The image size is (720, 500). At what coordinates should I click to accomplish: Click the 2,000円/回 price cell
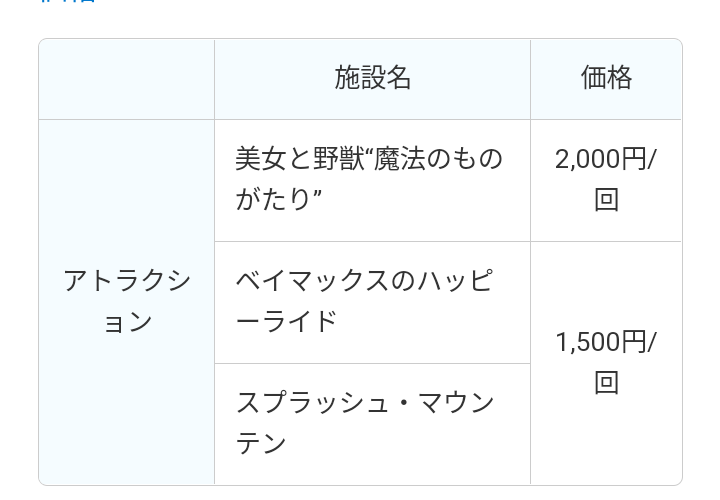click(x=606, y=180)
